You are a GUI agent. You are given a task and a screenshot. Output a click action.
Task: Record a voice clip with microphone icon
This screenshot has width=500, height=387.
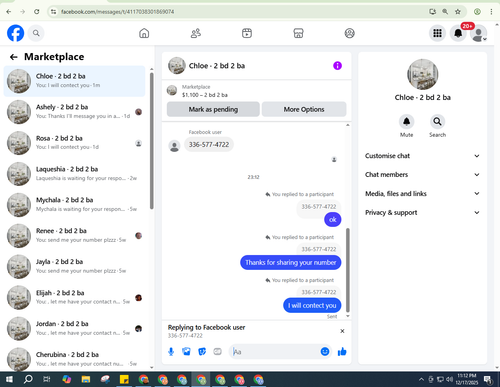pyautogui.click(x=171, y=351)
